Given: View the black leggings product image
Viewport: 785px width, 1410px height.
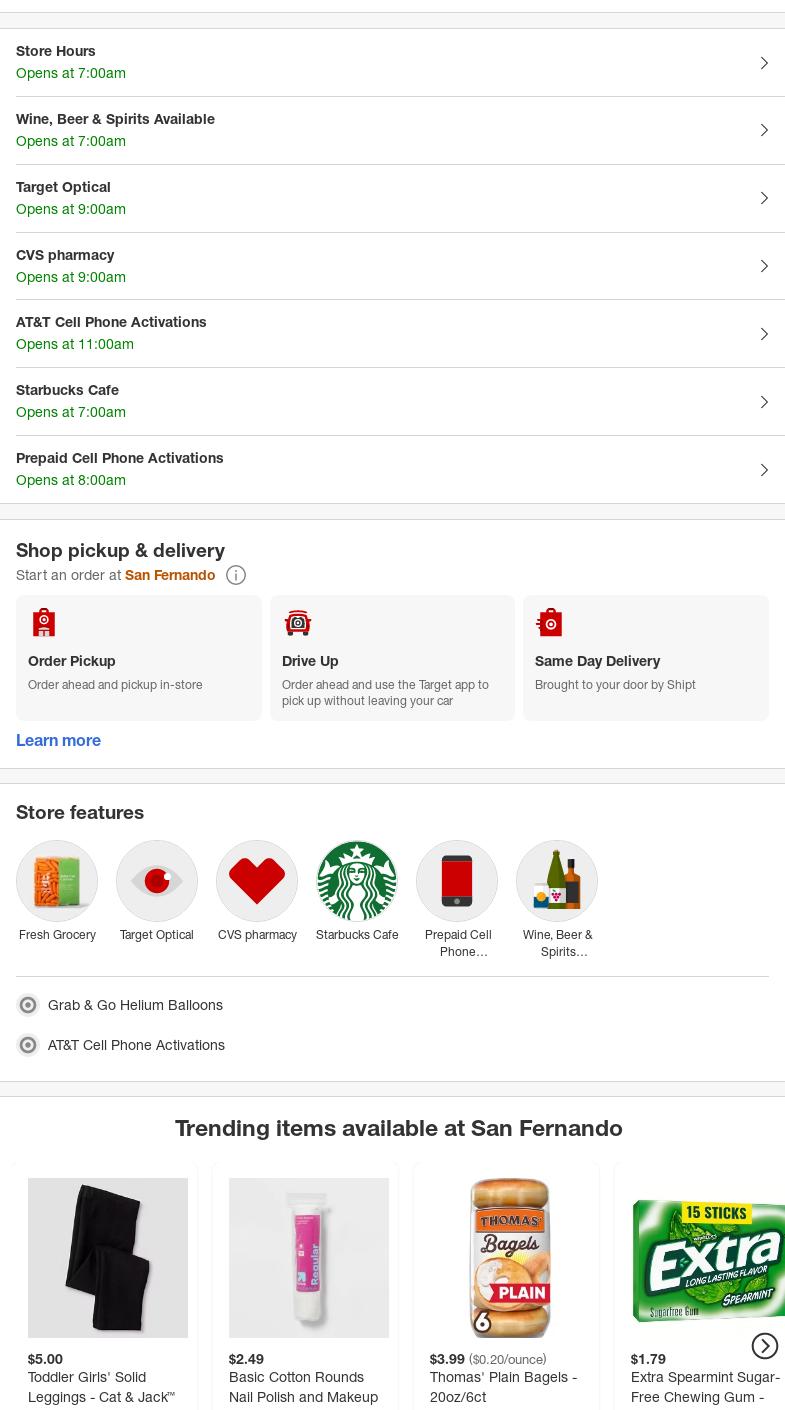Looking at the screenshot, I should [108, 1258].
